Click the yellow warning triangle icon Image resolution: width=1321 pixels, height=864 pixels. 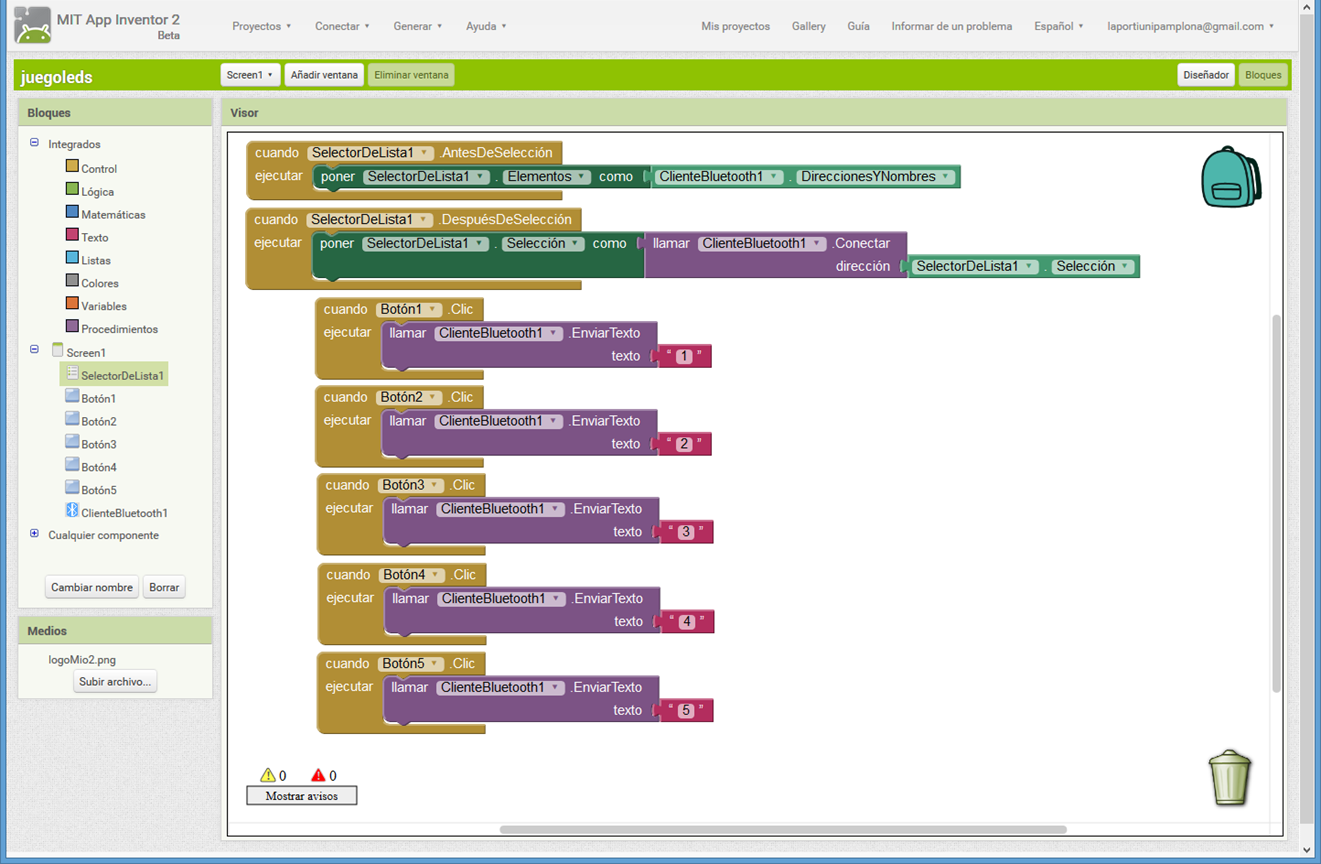click(267, 775)
